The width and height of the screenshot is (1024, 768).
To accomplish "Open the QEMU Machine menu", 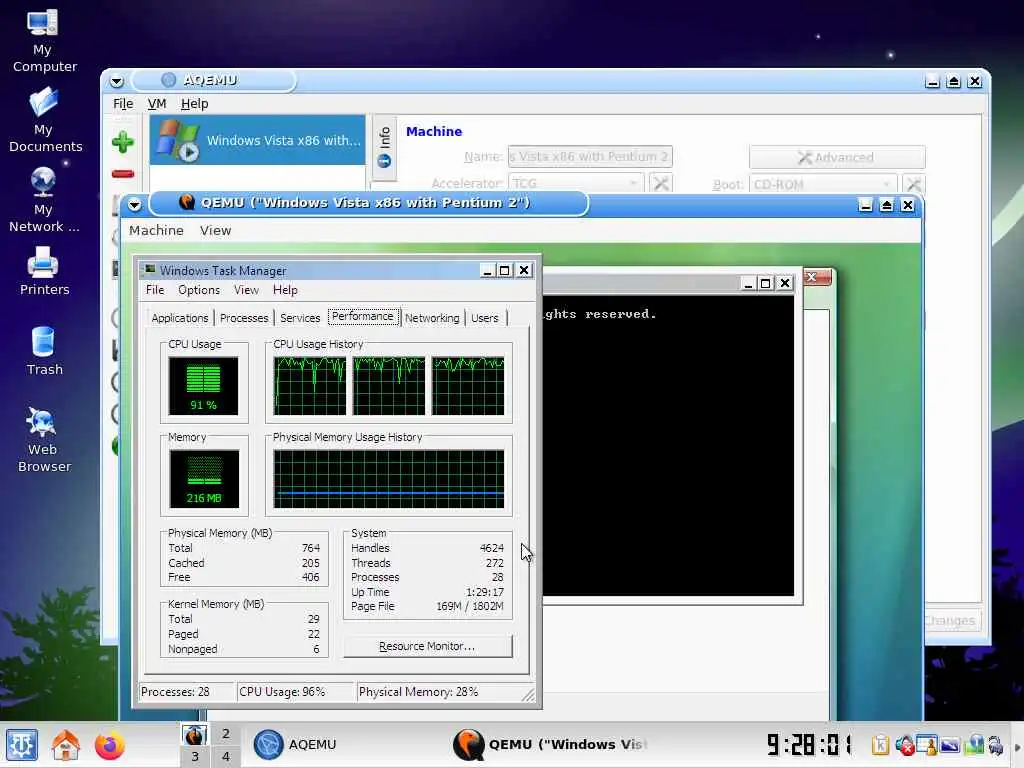I will click(x=156, y=231).
